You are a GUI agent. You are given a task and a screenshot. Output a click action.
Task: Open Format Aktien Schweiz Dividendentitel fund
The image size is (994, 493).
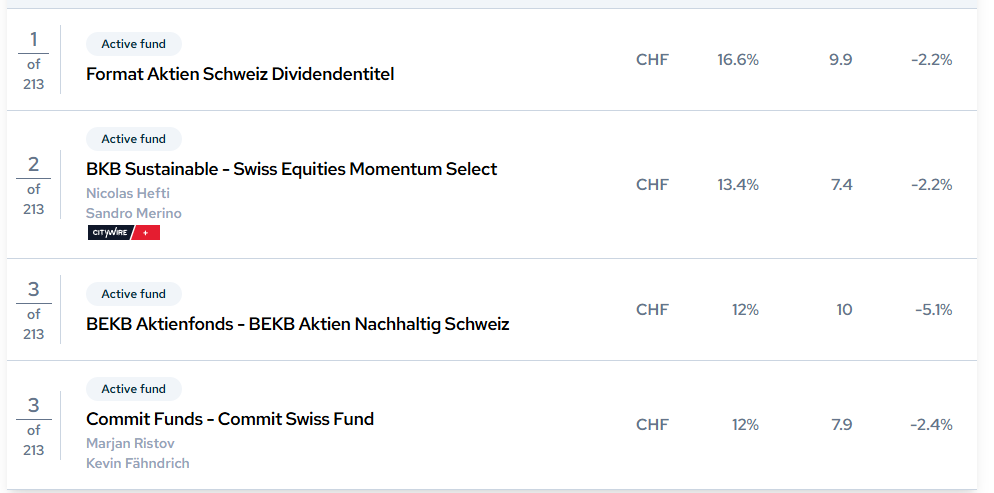pos(240,74)
